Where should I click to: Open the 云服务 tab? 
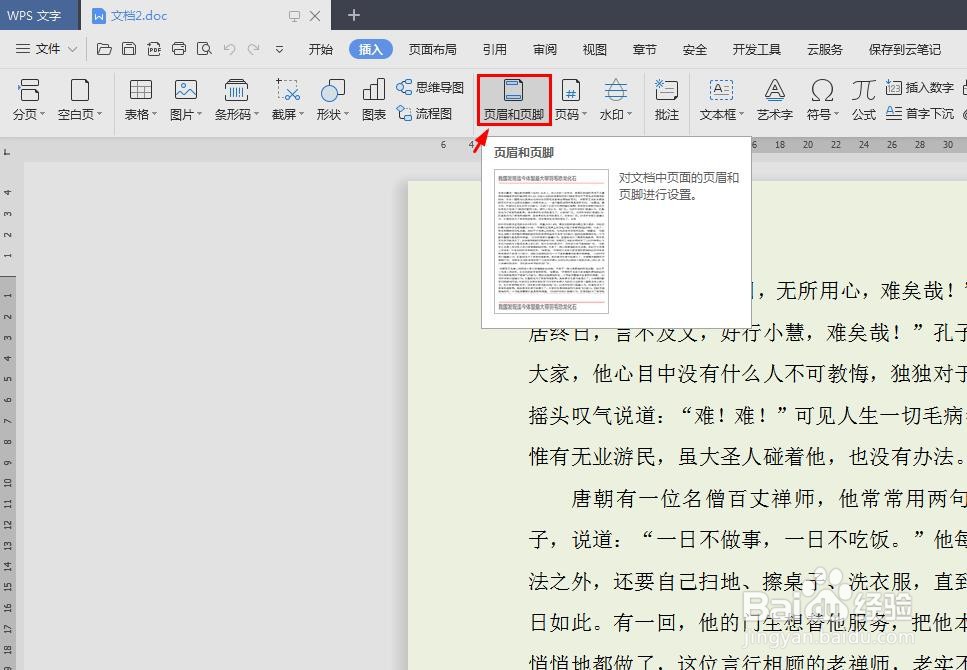tap(825, 49)
